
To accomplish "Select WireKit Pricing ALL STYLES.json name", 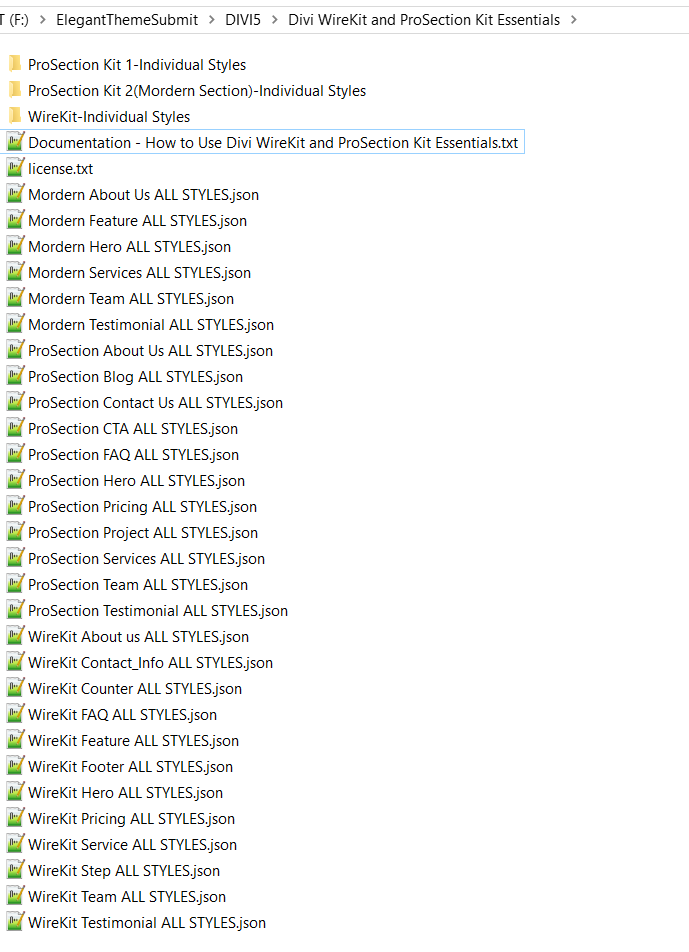I will [132, 819].
